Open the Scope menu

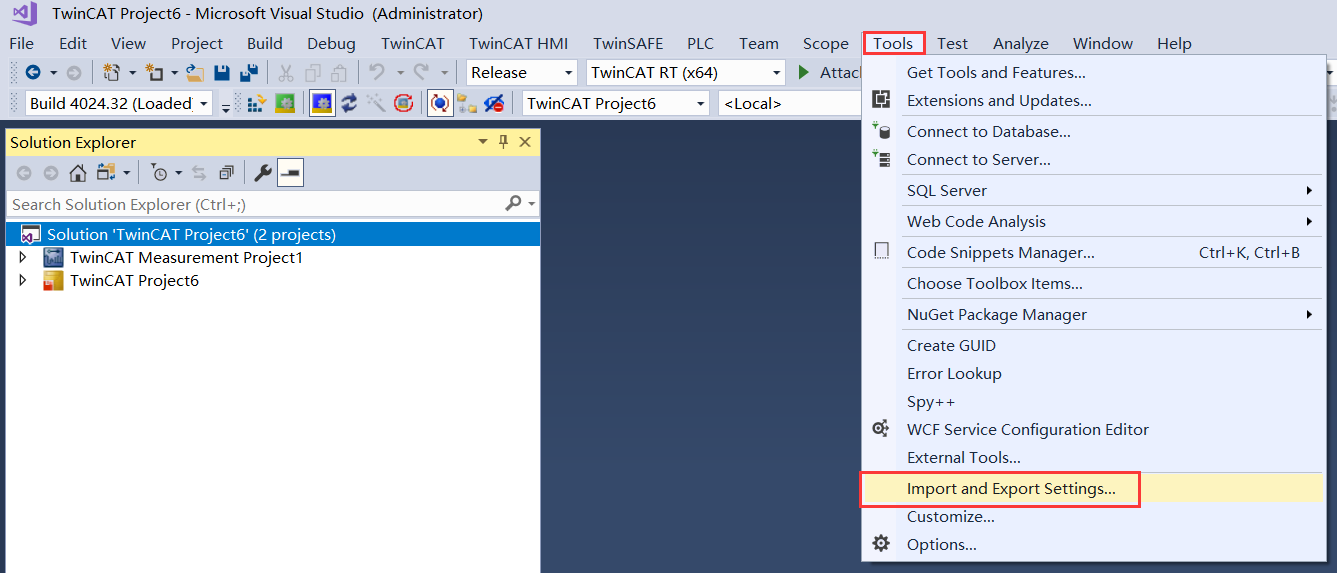click(826, 43)
